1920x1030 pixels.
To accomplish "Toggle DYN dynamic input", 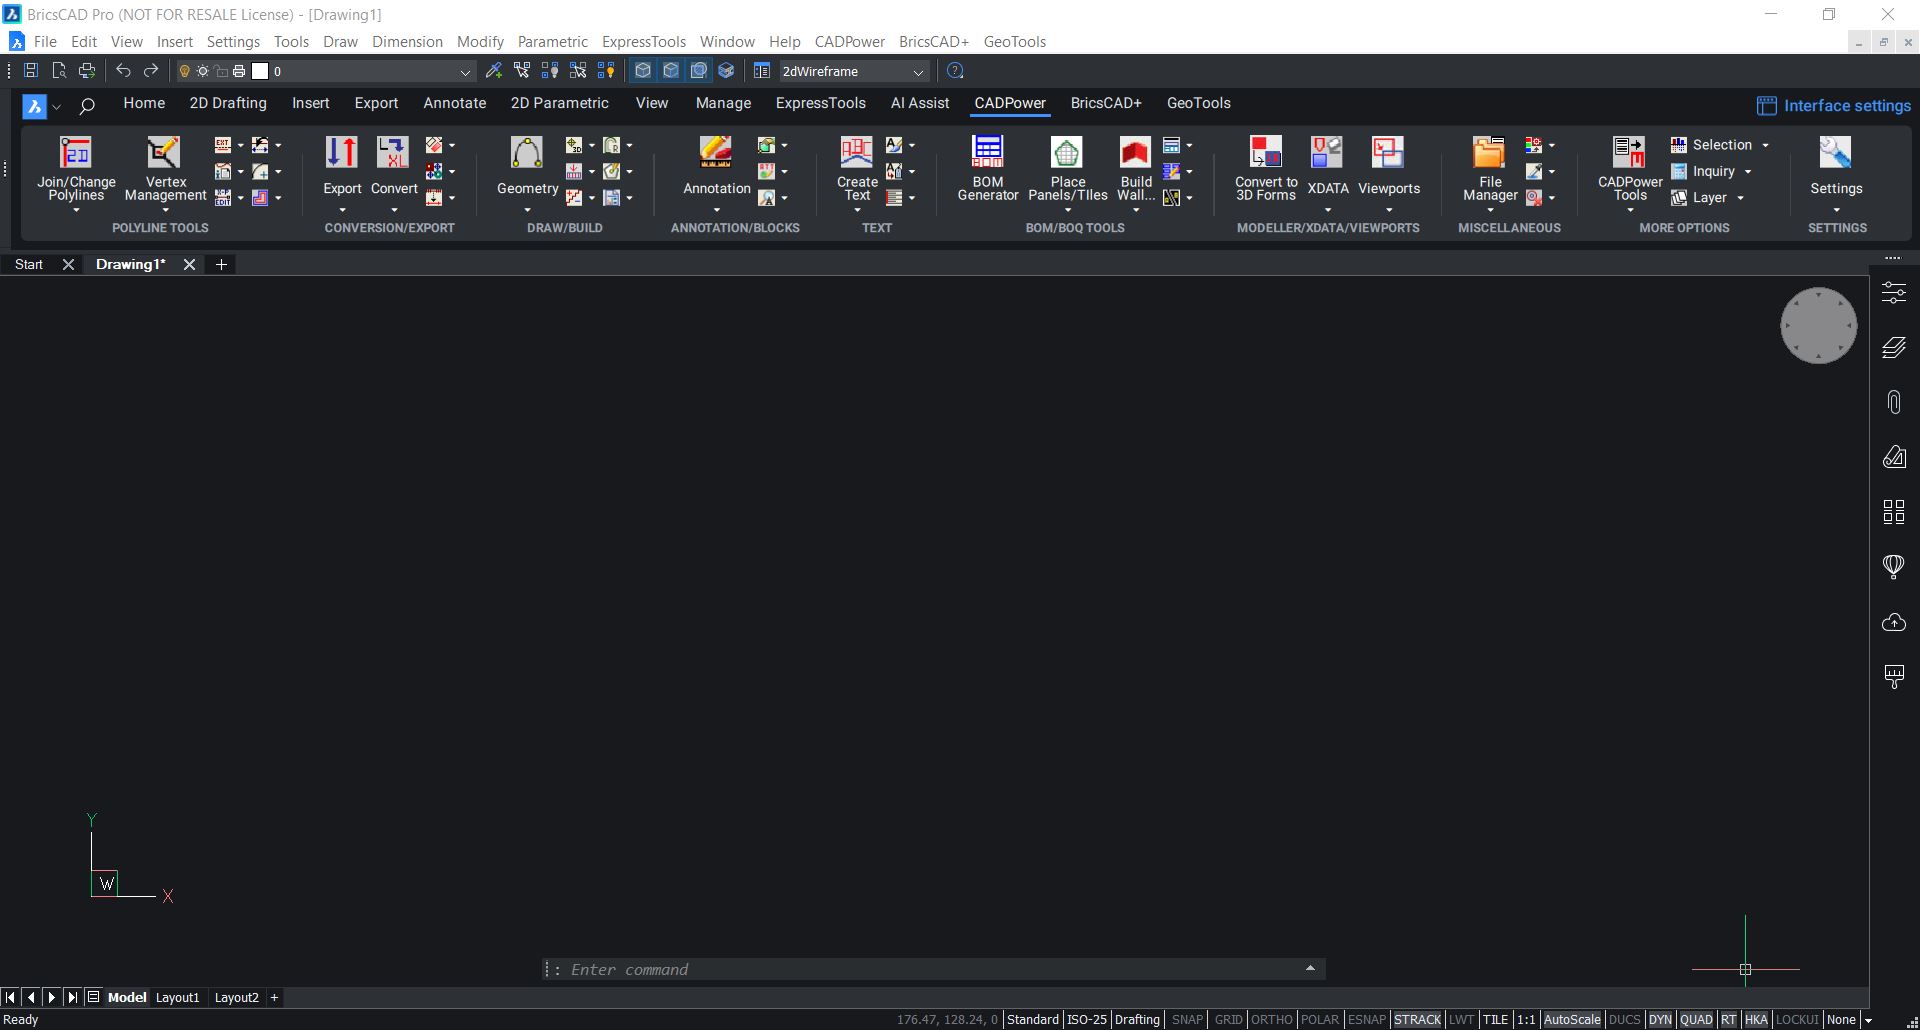I will tap(1660, 1020).
